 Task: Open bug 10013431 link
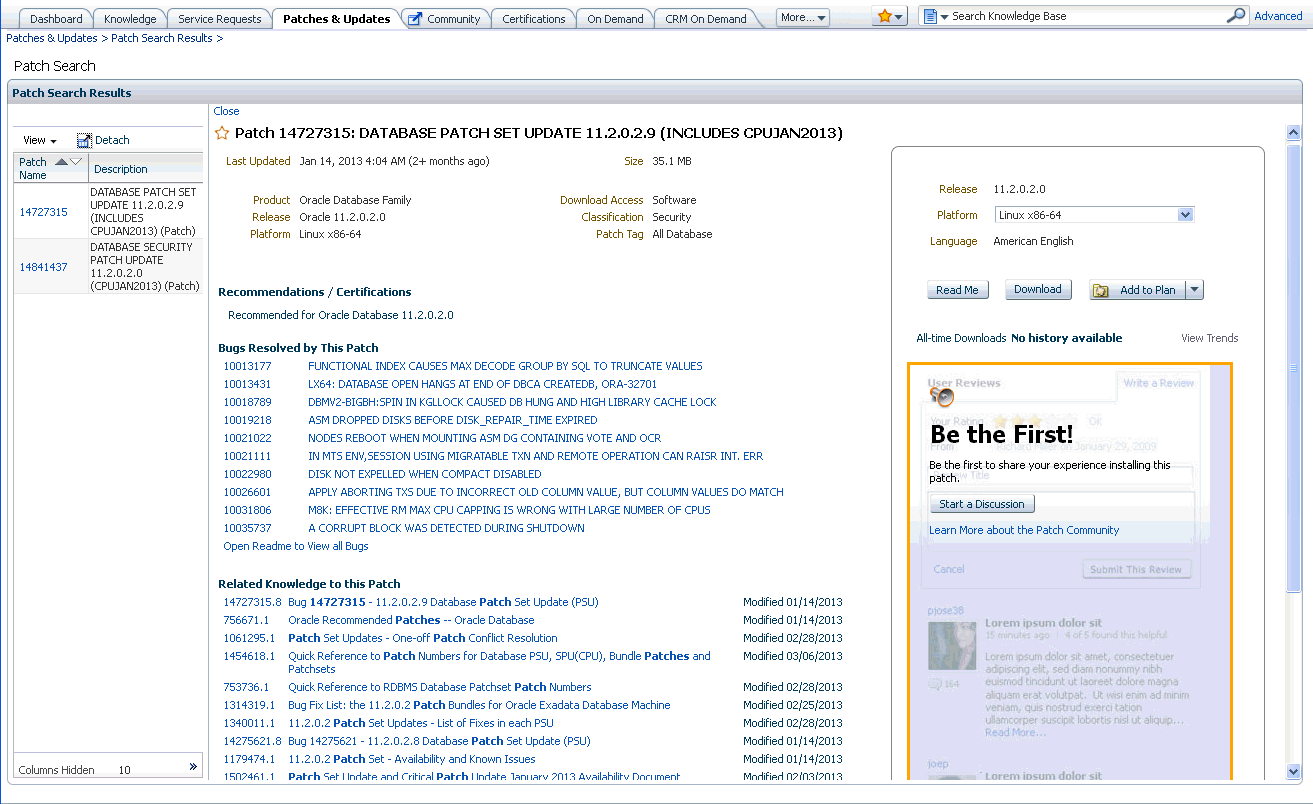[x=247, y=384]
